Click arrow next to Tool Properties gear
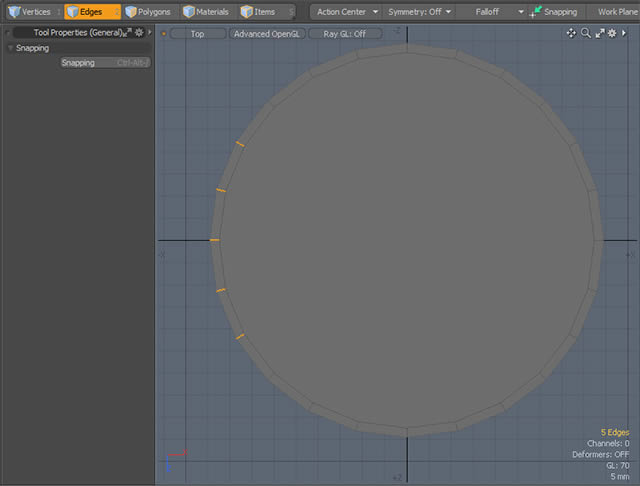 pos(150,32)
